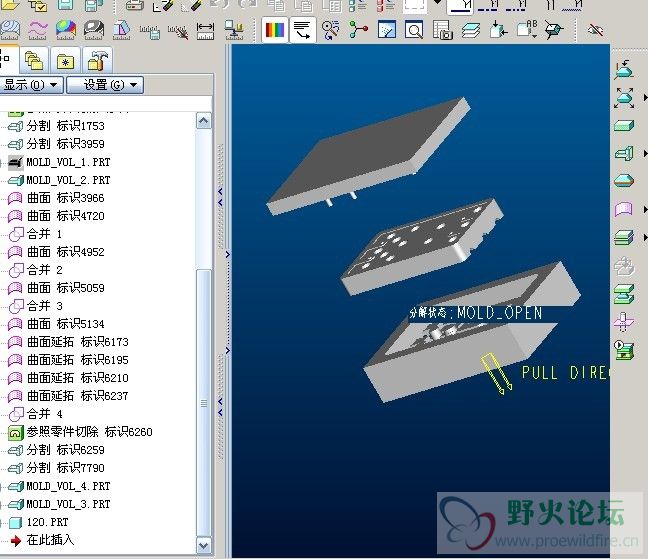The image size is (648, 559).
Task: Click the pink parting surface icon
Action: click(x=624, y=209)
